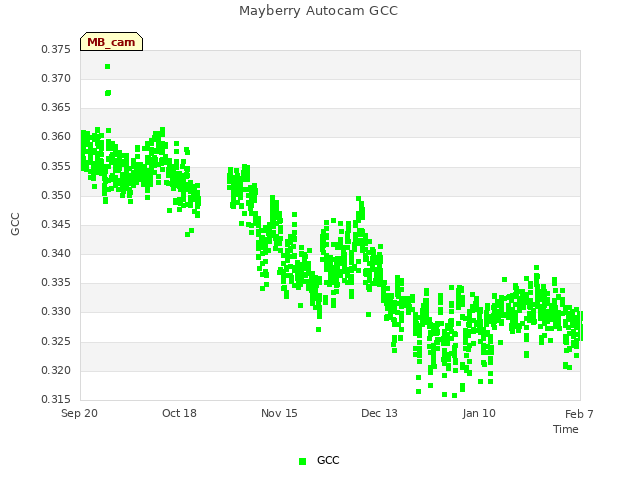Screen dimensions: 640x480
Task: Click the 0.345 y-axis value
Action: click(56, 224)
